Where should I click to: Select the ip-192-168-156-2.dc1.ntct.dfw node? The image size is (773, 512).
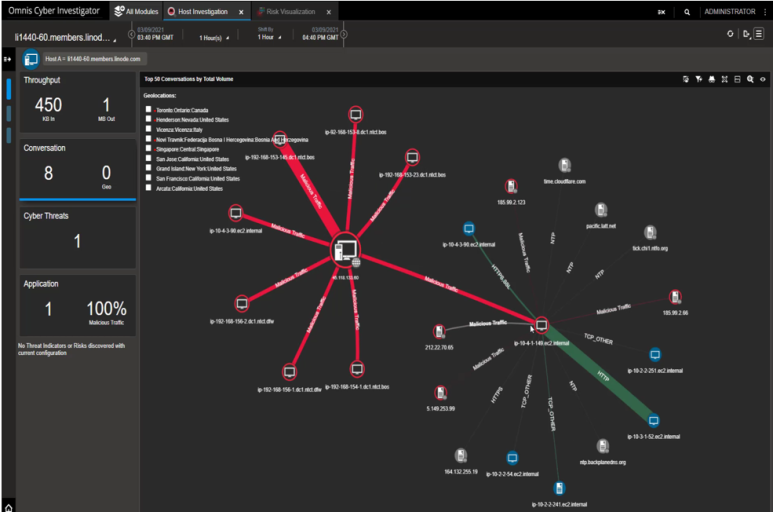point(242,304)
